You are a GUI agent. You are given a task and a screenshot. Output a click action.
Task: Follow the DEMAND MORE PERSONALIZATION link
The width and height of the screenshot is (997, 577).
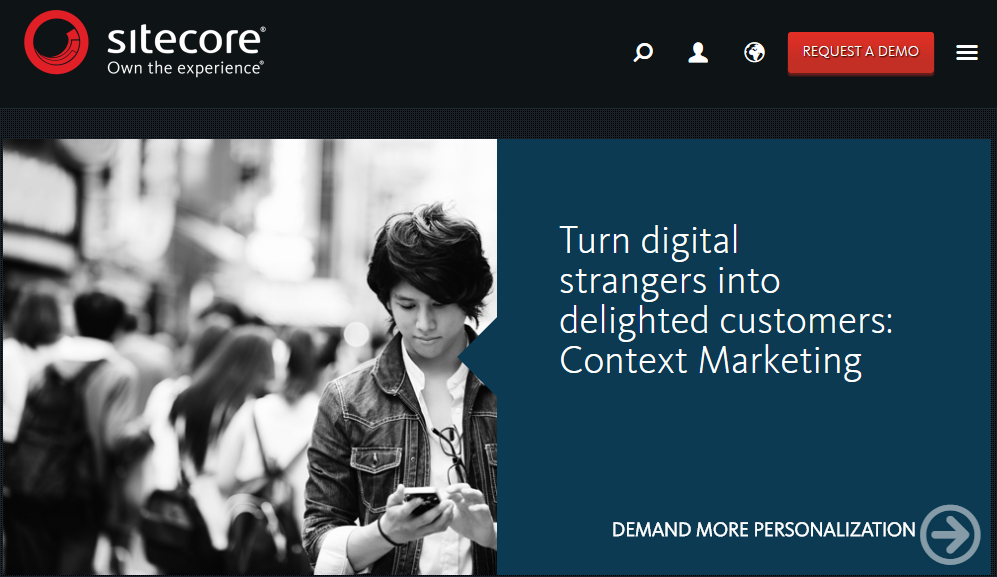tap(763, 530)
